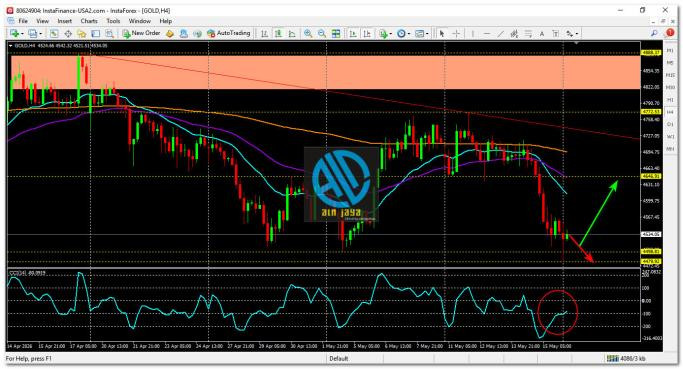
Task: Switch to bar chart display
Action: pos(264,34)
